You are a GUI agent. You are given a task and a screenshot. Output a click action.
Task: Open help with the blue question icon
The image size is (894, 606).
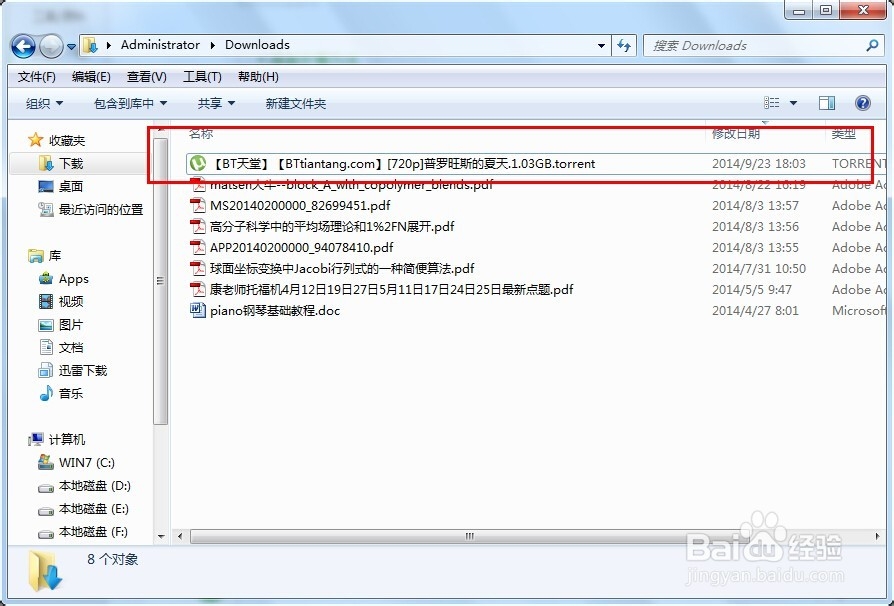tap(863, 103)
